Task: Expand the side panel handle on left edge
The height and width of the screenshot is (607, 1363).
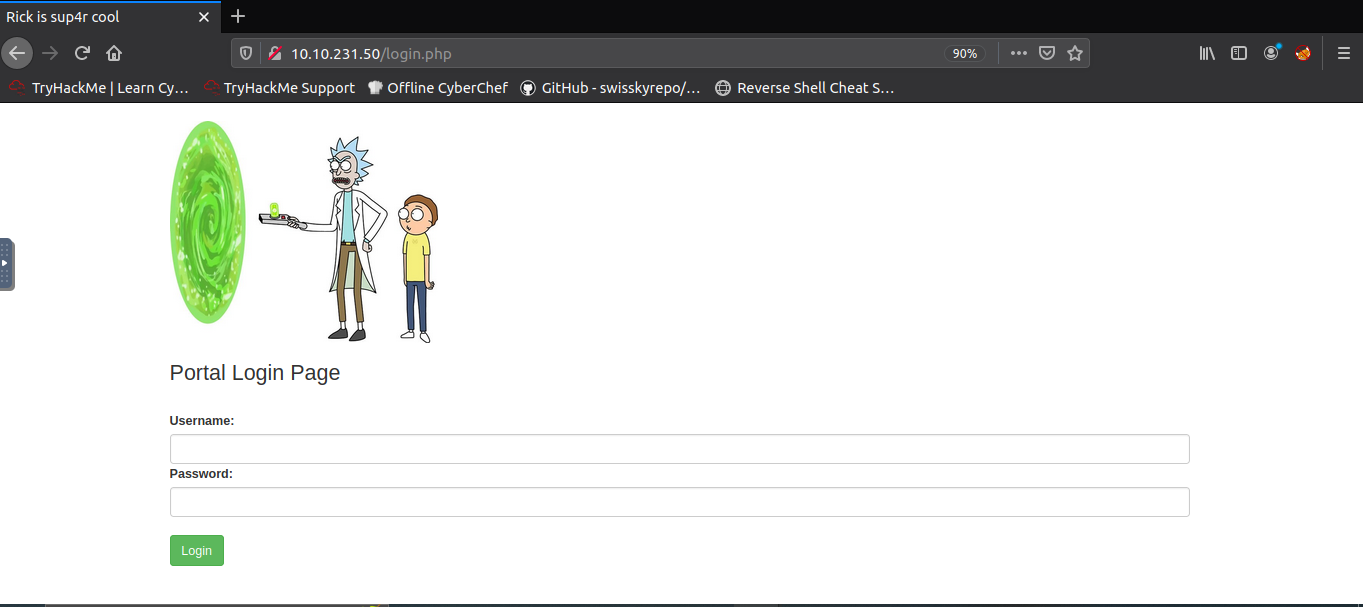Action: [6, 264]
